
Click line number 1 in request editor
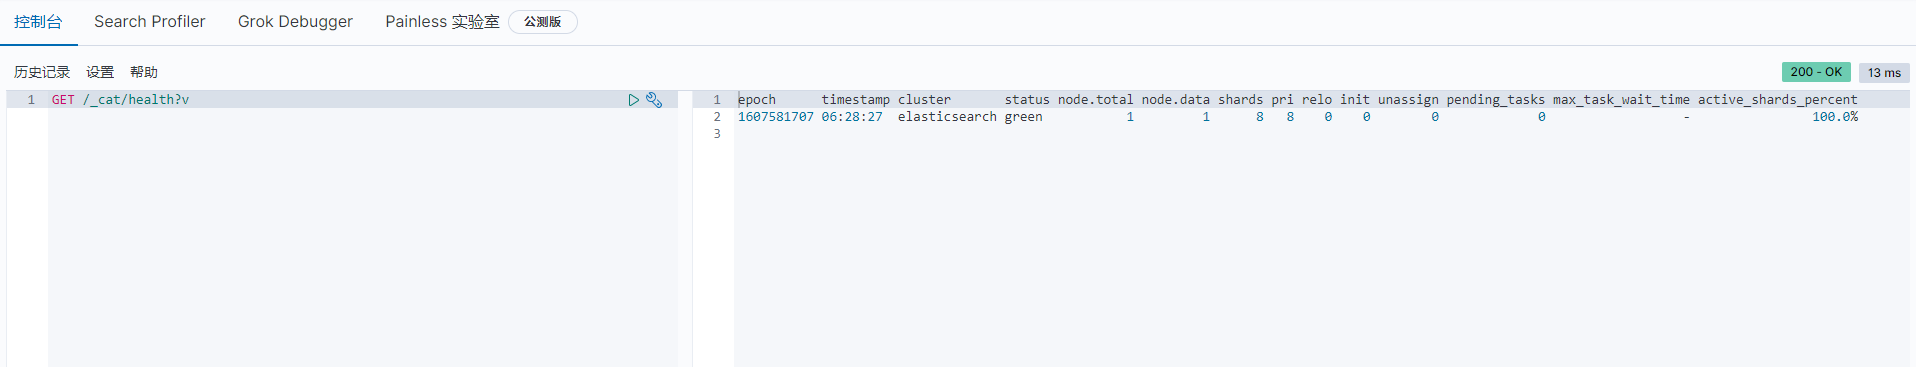[31, 100]
